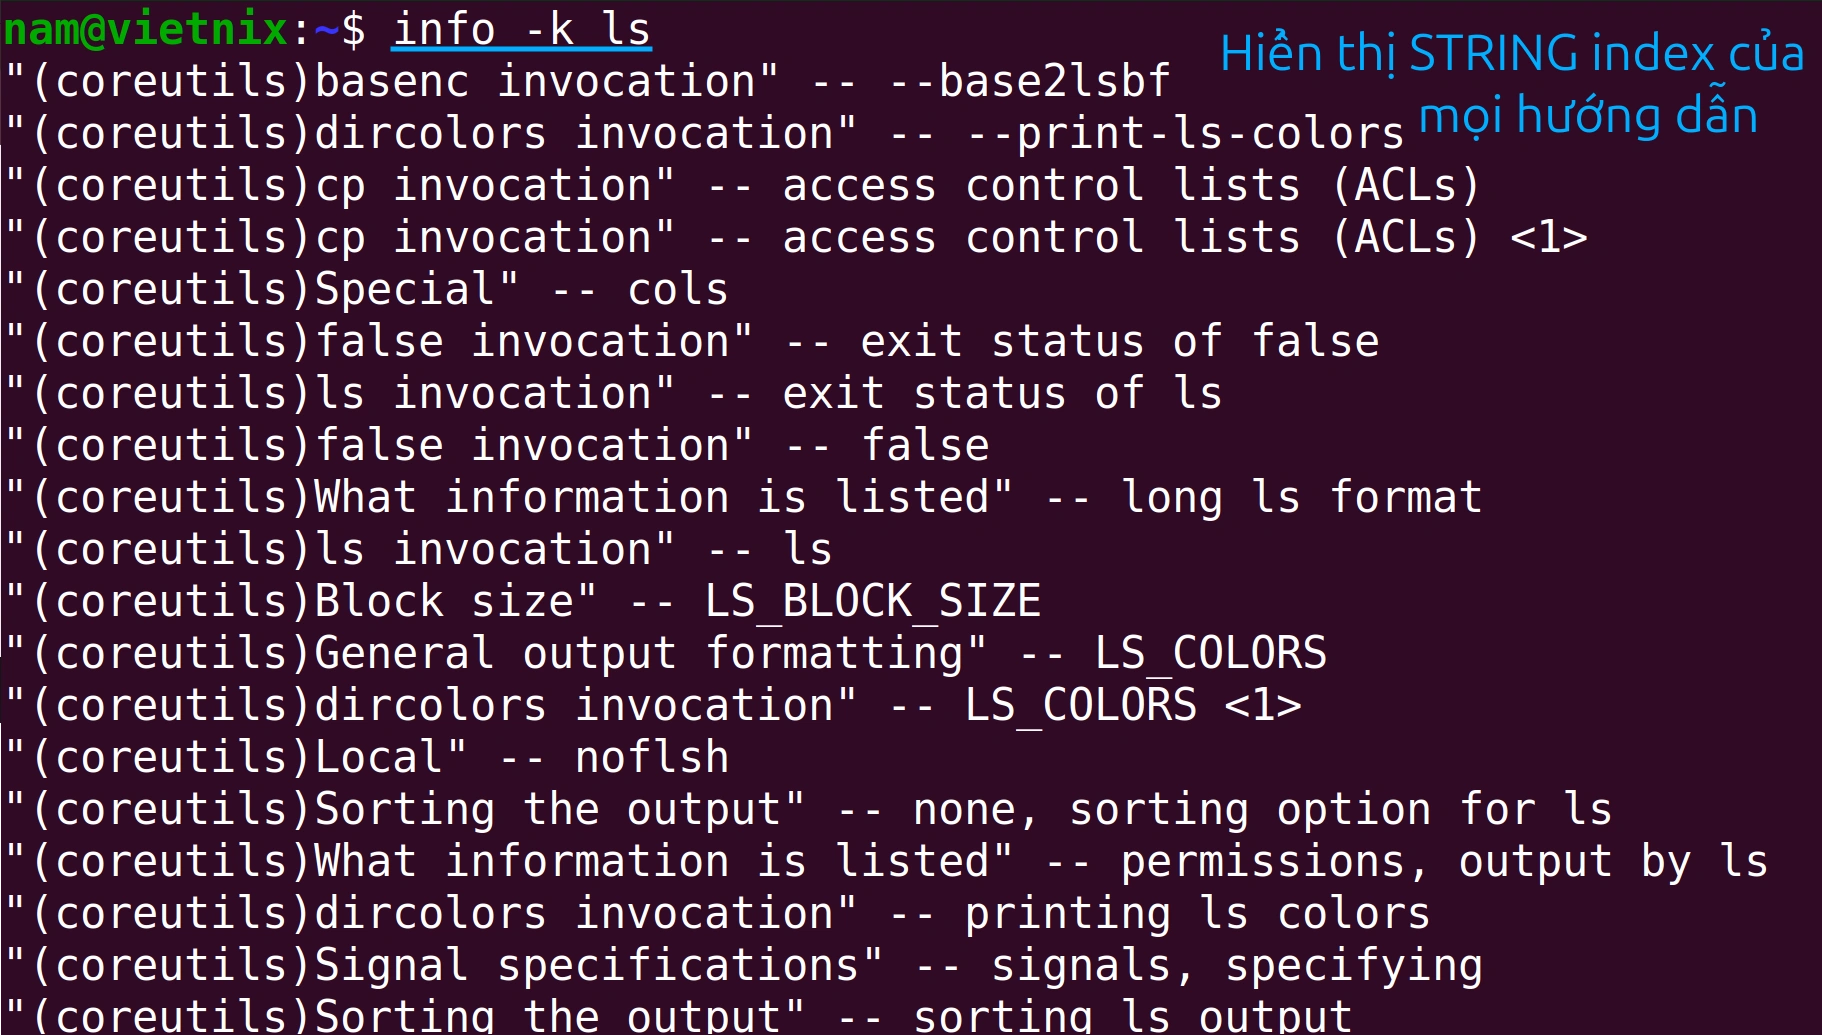This screenshot has height=1035, width=1822.
Task: Click the "nam@vietnix" prompt text
Action: (x=146, y=29)
